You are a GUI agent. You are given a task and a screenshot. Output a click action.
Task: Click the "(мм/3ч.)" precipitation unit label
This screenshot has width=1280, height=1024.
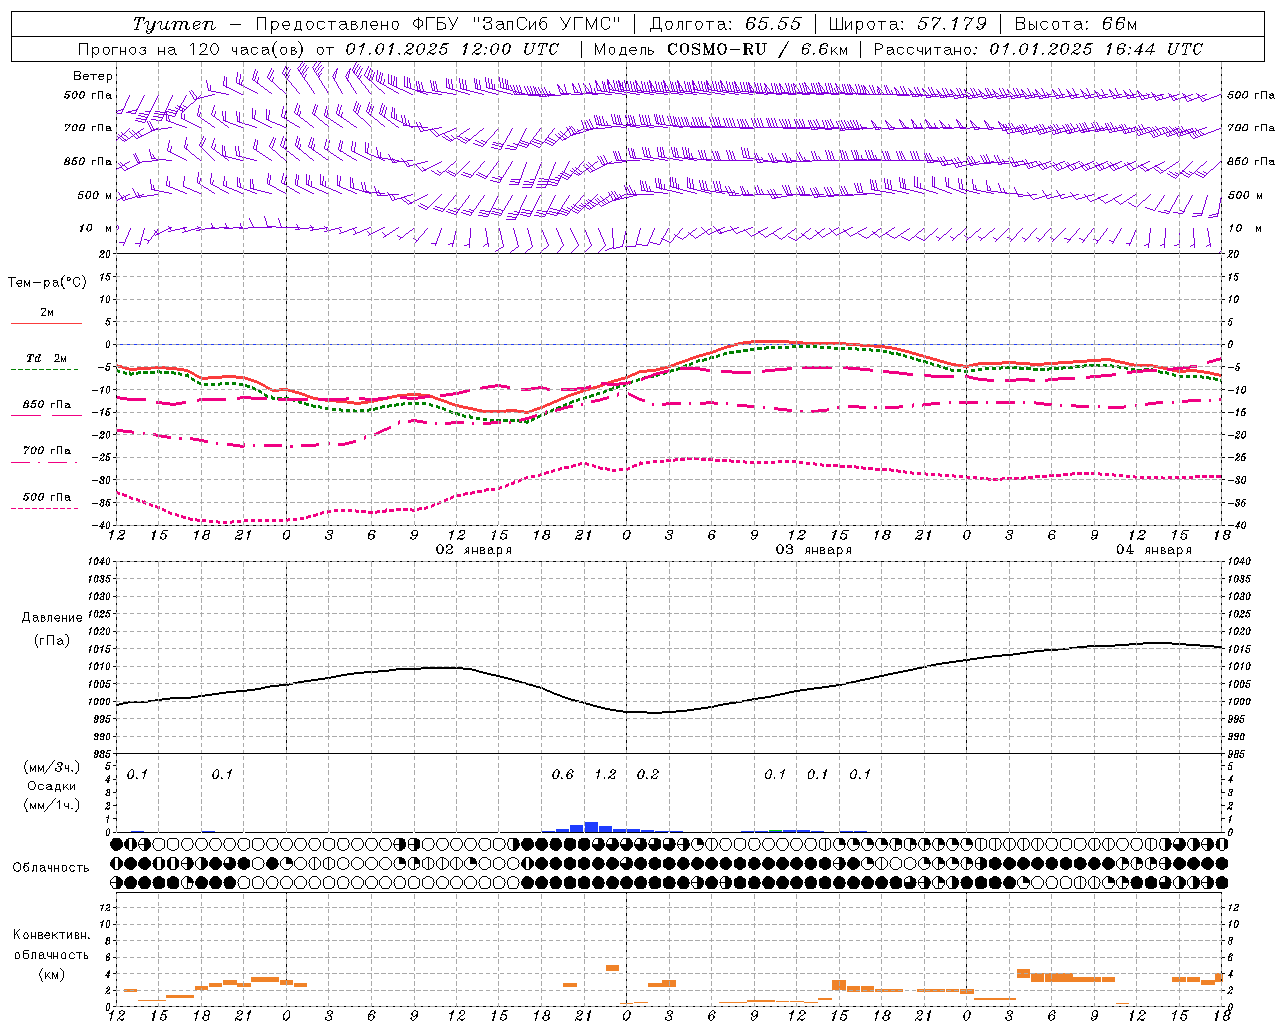[x=52, y=767]
